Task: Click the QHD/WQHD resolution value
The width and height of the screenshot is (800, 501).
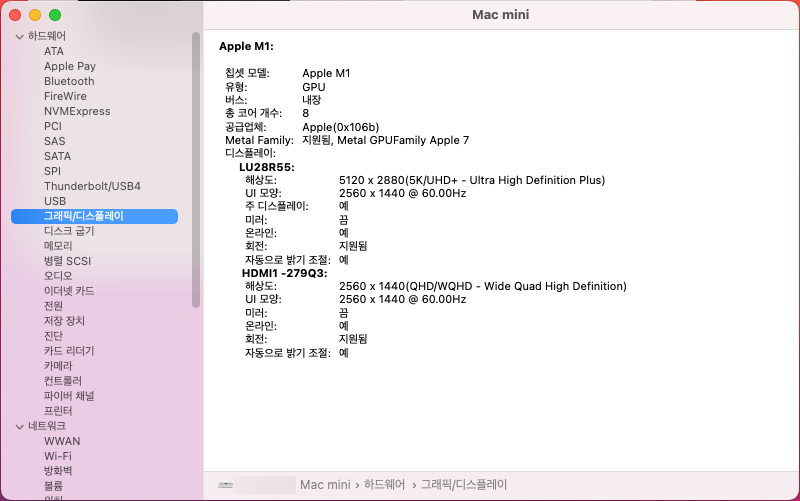Action: pyautogui.click(x=482, y=286)
